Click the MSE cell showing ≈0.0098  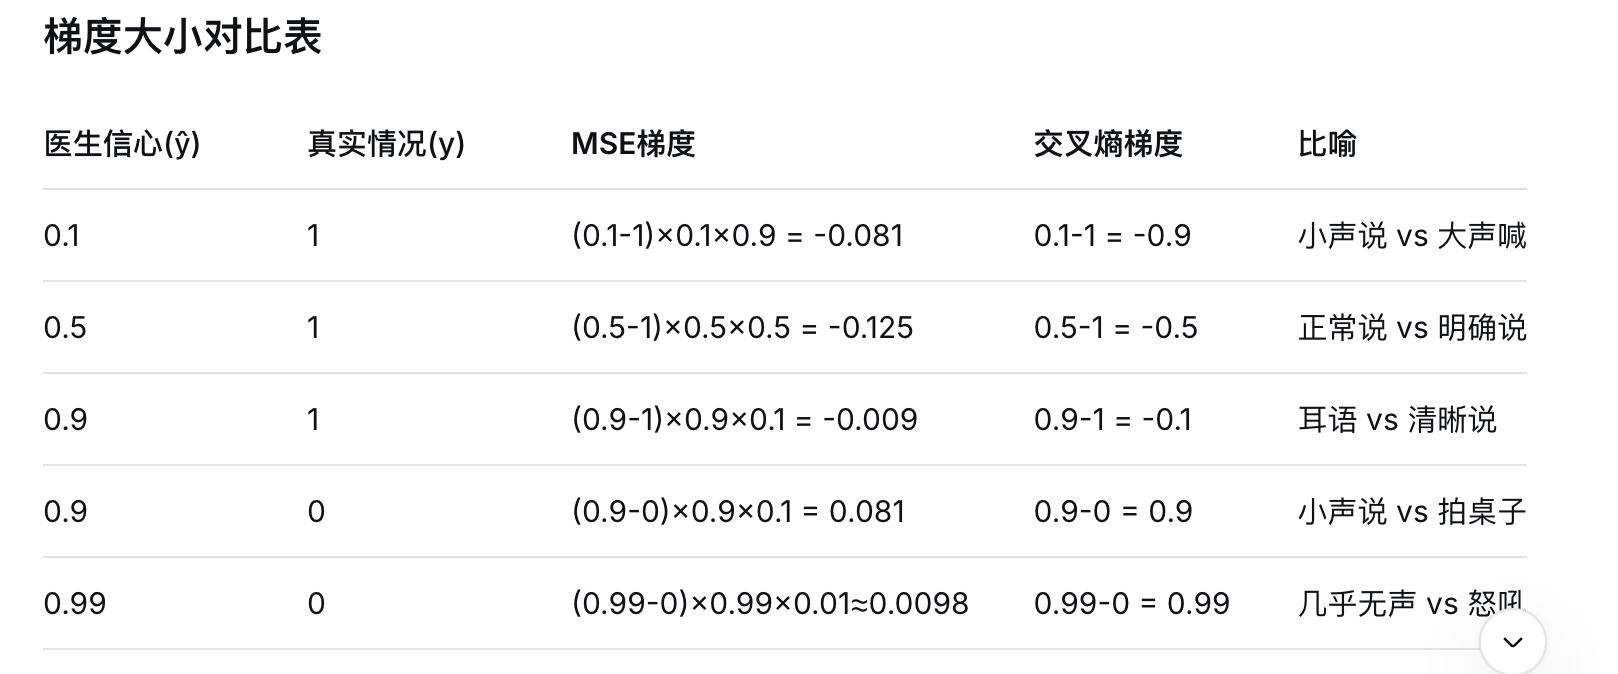(770, 604)
